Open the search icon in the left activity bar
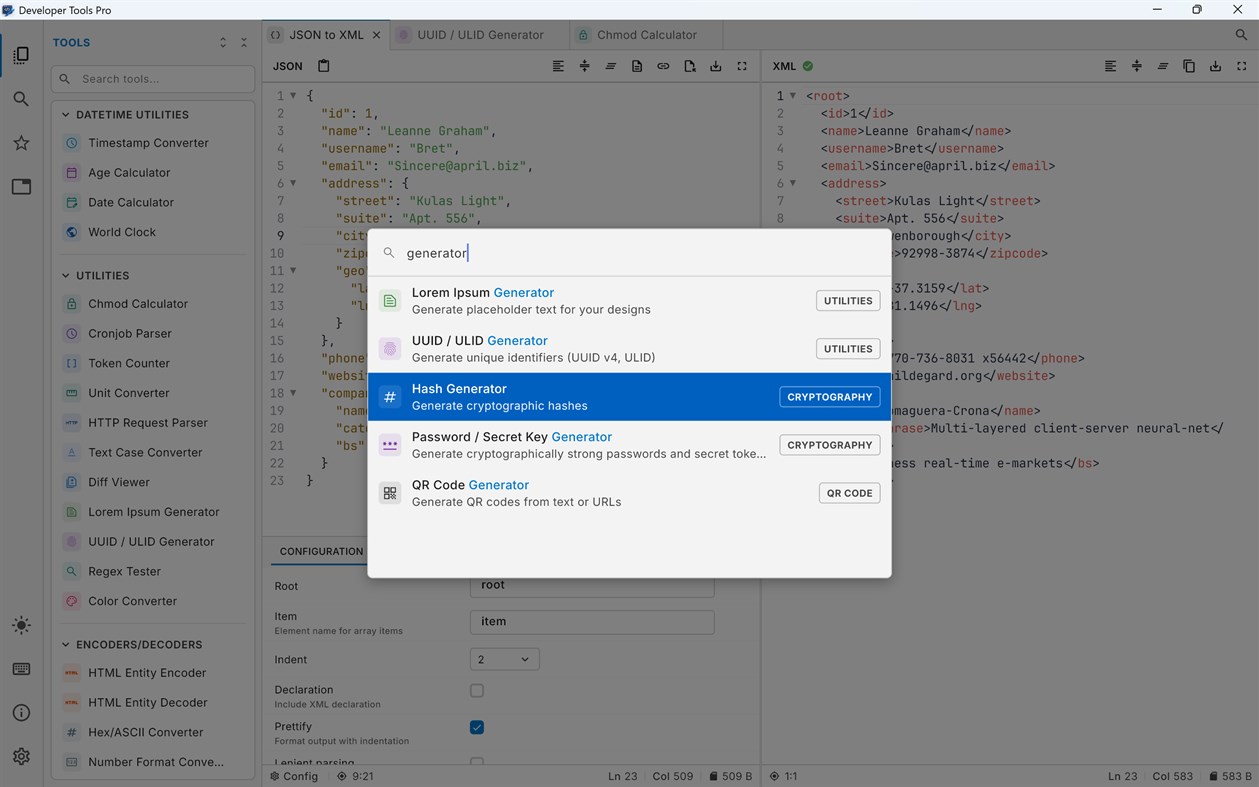This screenshot has height=787, width=1259. (x=21, y=99)
